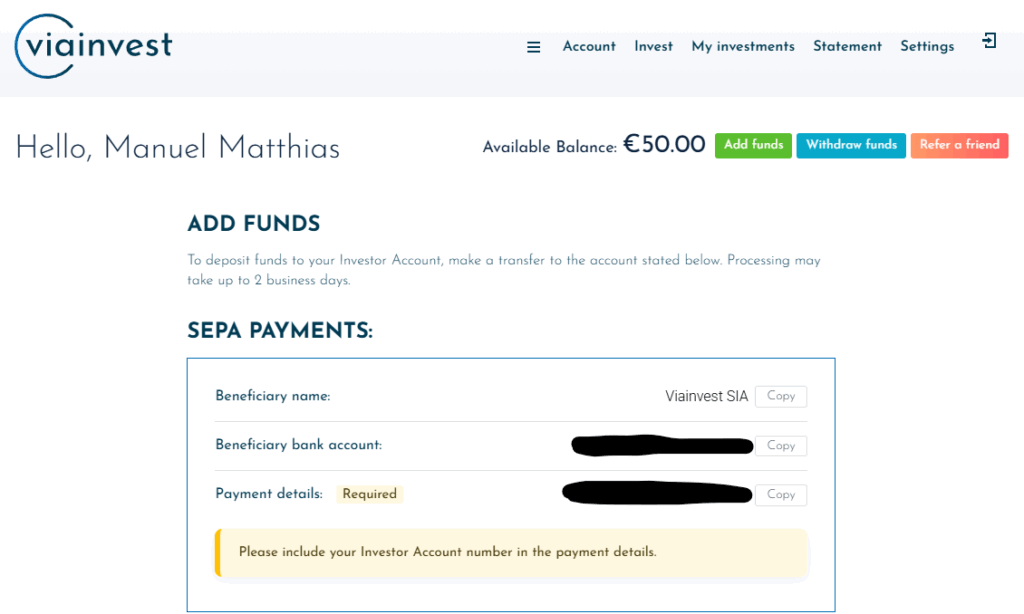Open Settings from the top navigation
This screenshot has height=614, width=1024.
(x=927, y=47)
